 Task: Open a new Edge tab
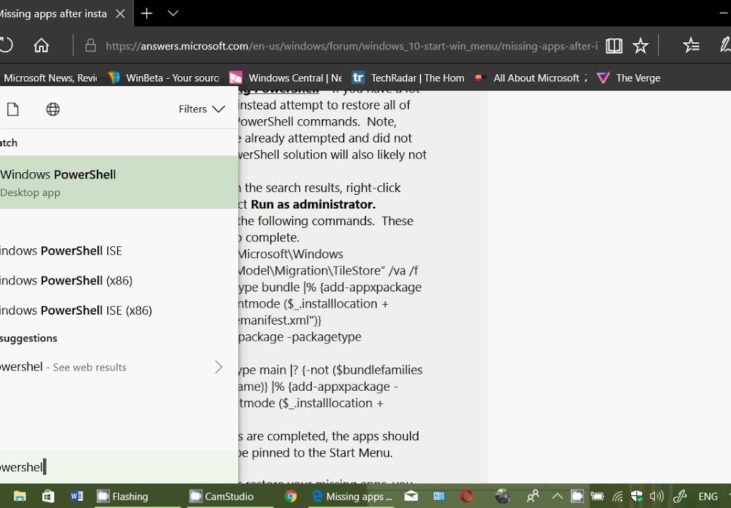pyautogui.click(x=147, y=13)
